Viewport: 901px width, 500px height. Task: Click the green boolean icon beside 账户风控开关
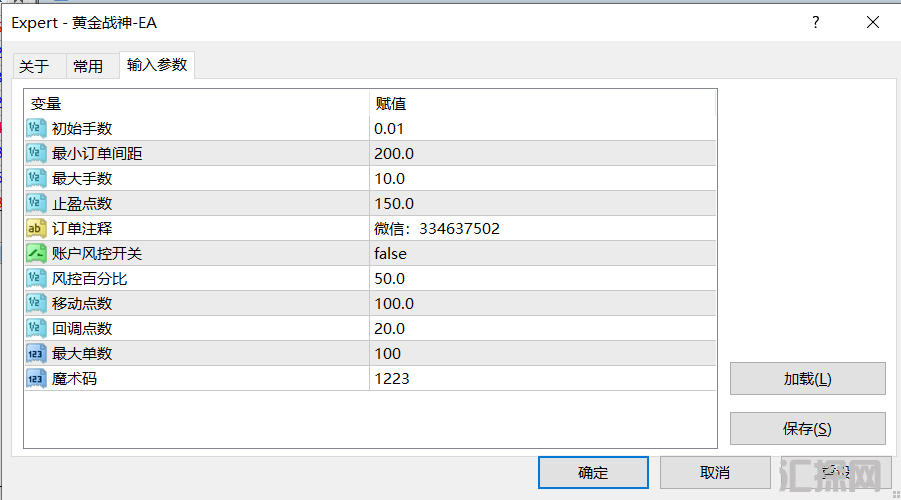pyautogui.click(x=36, y=253)
